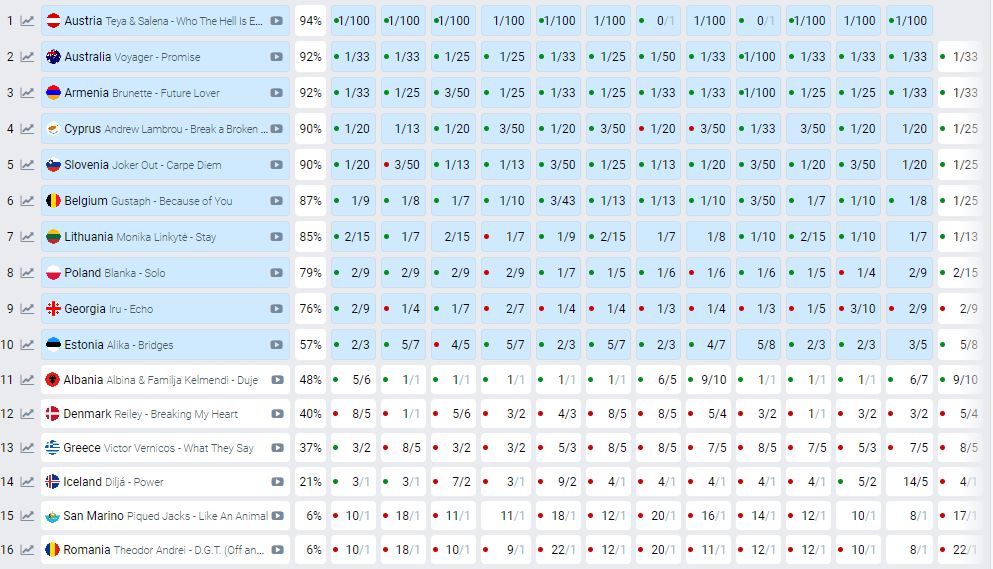Image resolution: width=993 pixels, height=569 pixels.
Task: Open the trend chart icon for Belgium
Action: point(27,201)
